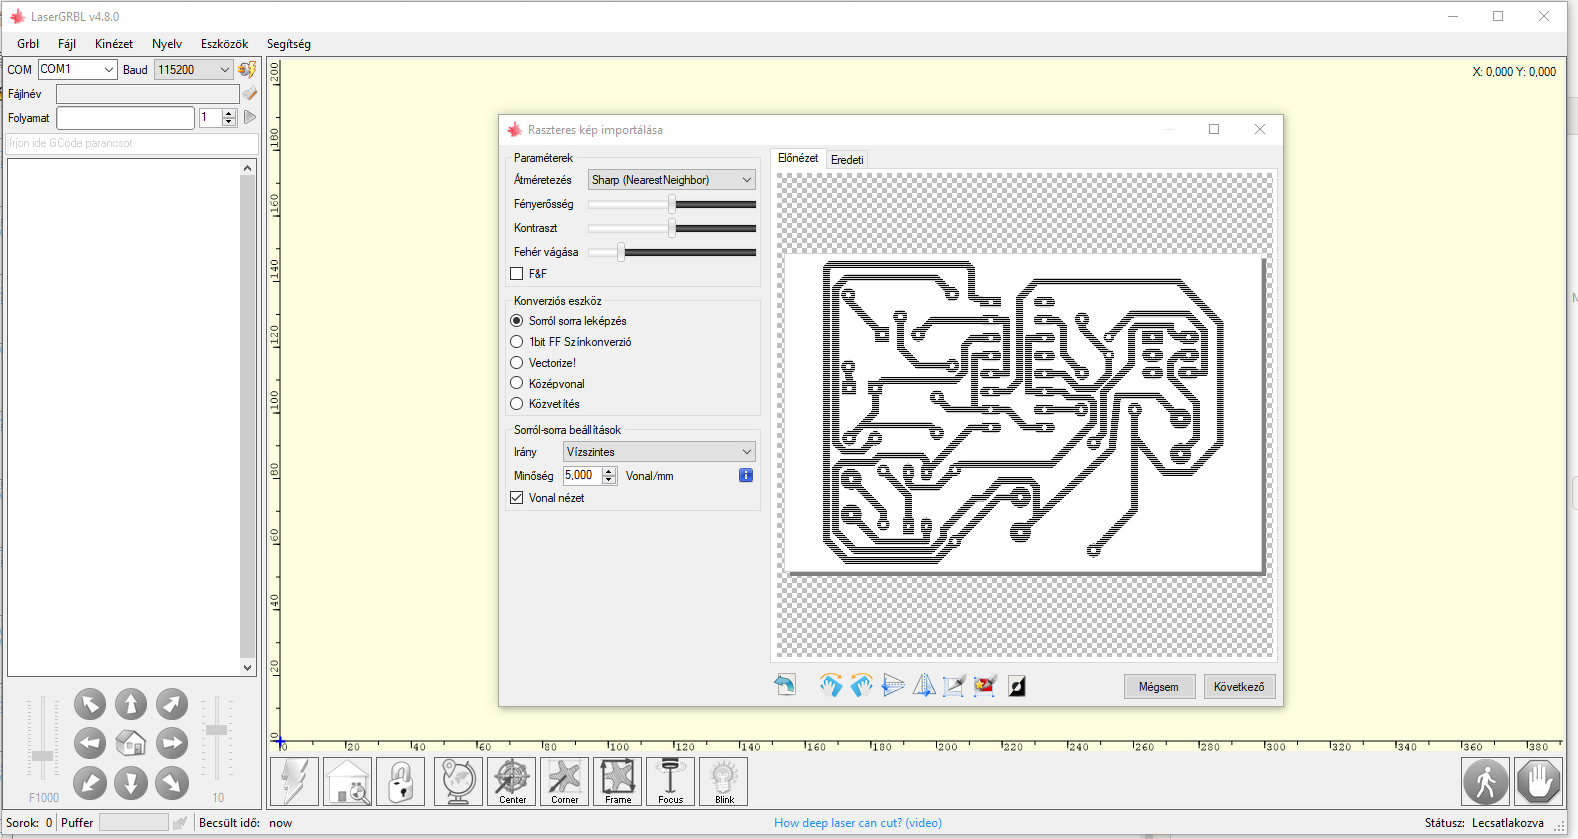
Task: Click the blue info icon next to Vonal/mm
Action: tap(746, 475)
